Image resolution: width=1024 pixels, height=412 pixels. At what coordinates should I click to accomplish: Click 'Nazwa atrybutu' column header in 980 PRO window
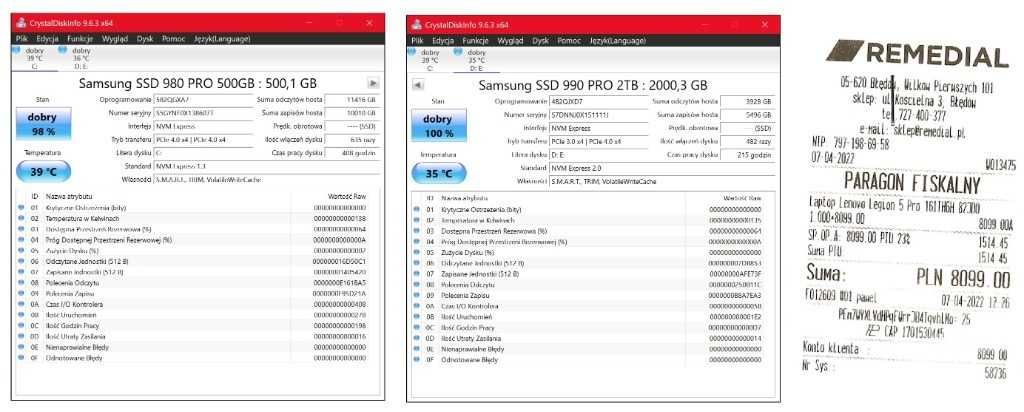pyautogui.click(x=69, y=196)
